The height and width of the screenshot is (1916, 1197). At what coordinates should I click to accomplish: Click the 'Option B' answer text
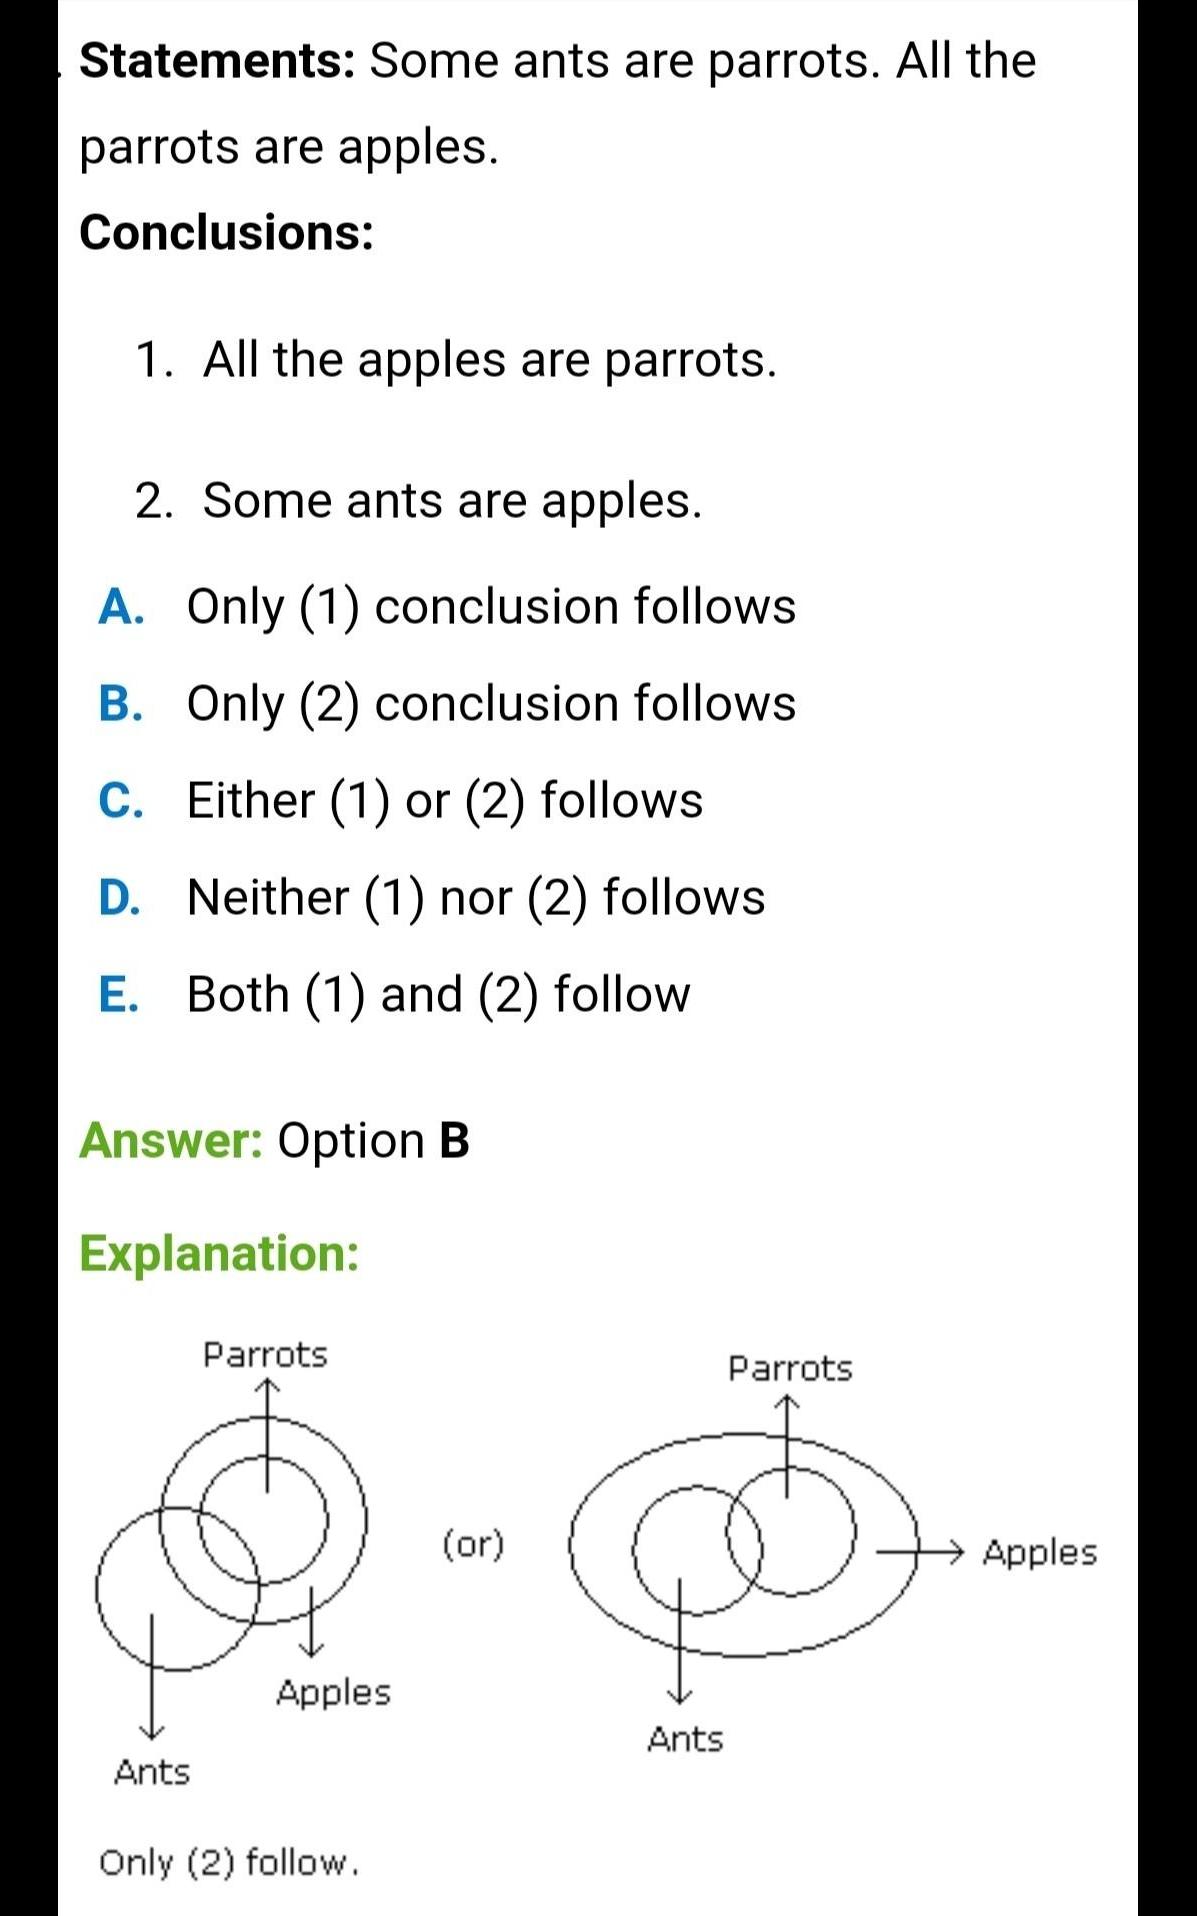[x=373, y=1140]
